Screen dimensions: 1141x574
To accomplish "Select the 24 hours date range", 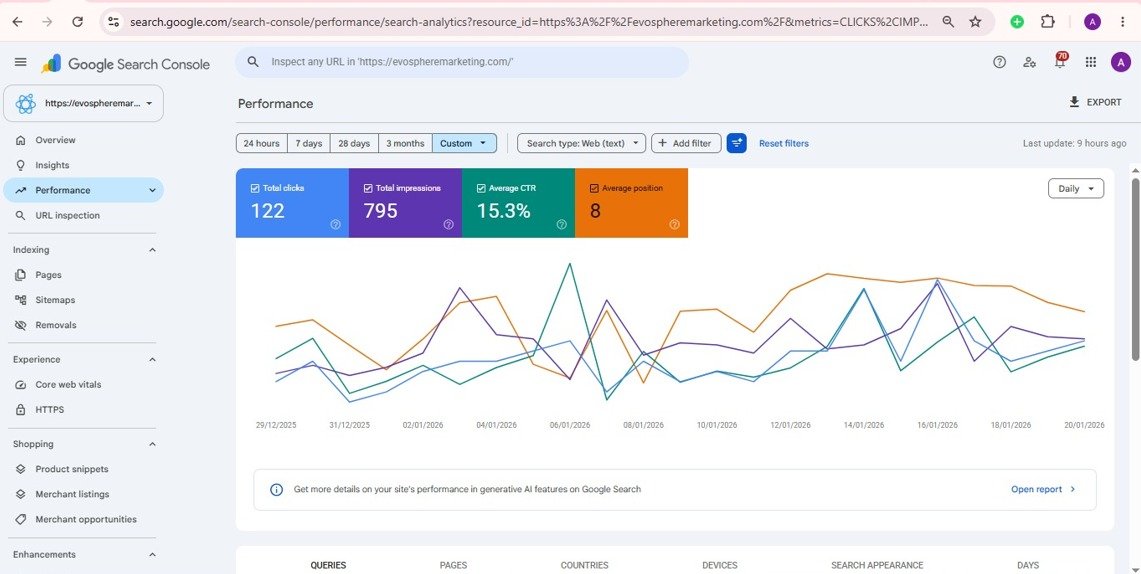I will (x=262, y=143).
